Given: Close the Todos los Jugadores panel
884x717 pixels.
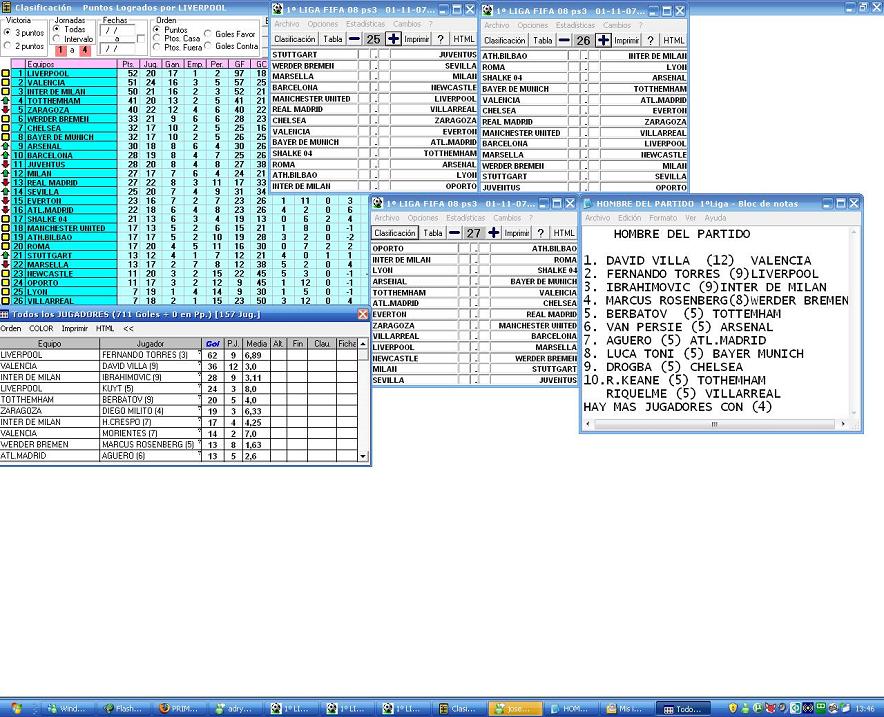Looking at the screenshot, I should 363,314.
